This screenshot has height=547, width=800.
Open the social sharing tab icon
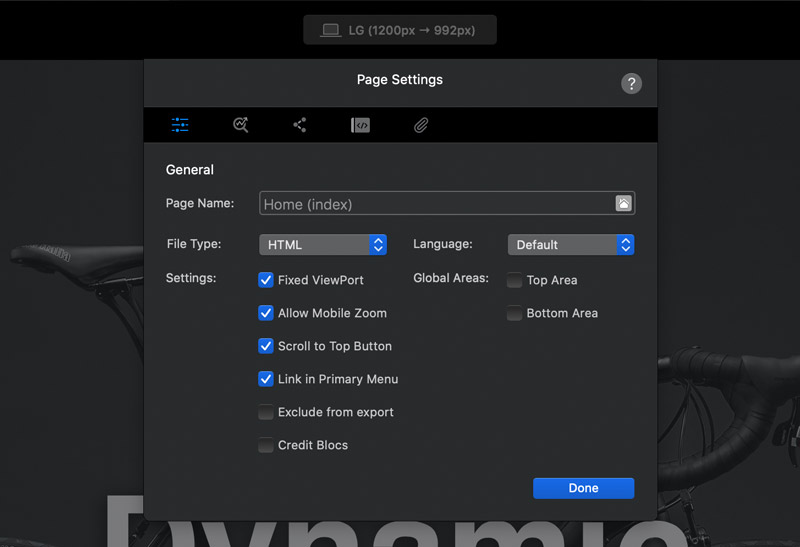pos(300,125)
